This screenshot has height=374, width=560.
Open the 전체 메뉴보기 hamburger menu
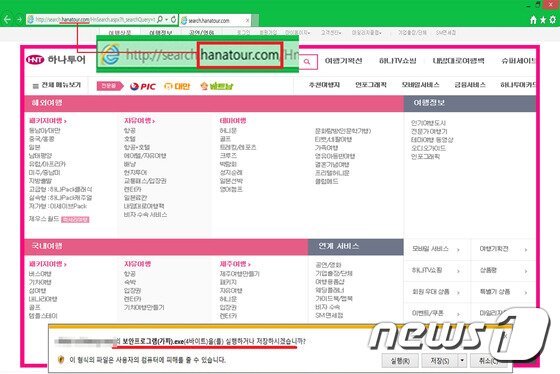[56, 85]
